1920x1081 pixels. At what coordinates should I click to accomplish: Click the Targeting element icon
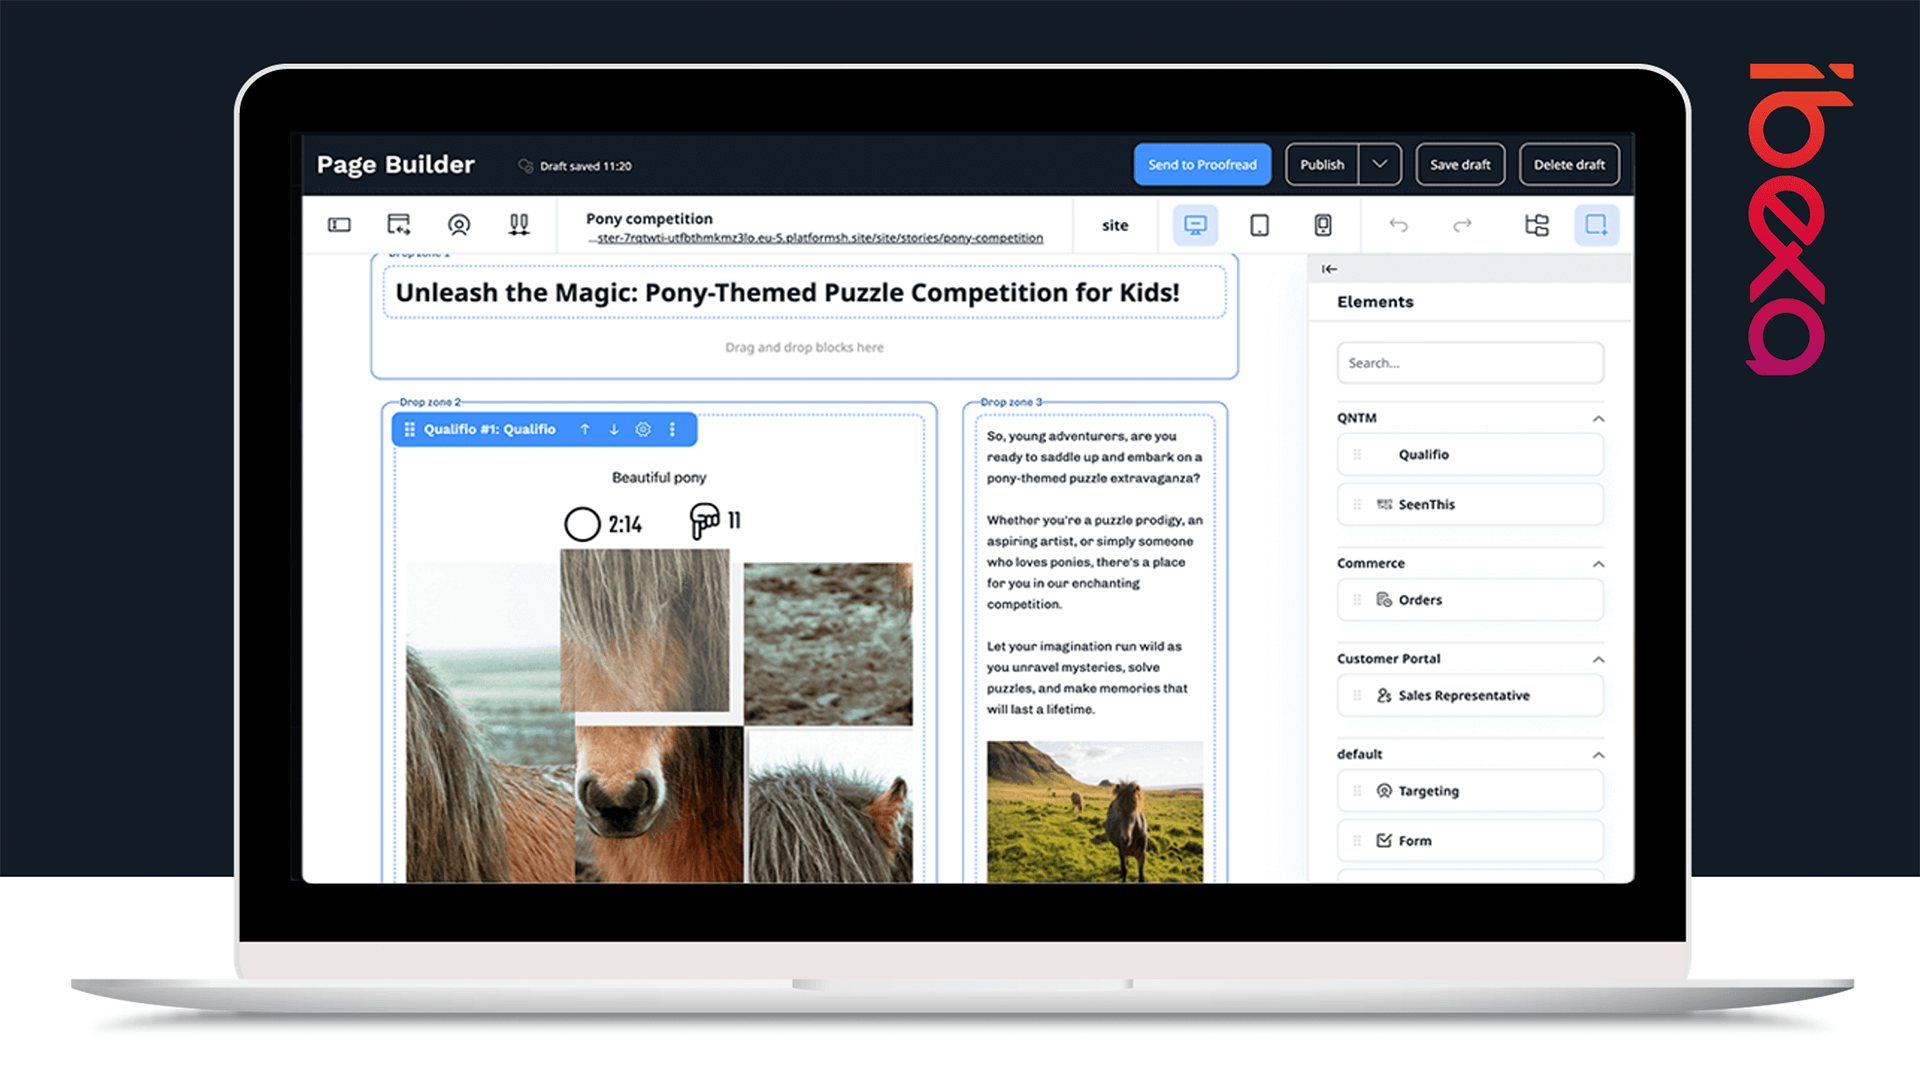click(1384, 791)
